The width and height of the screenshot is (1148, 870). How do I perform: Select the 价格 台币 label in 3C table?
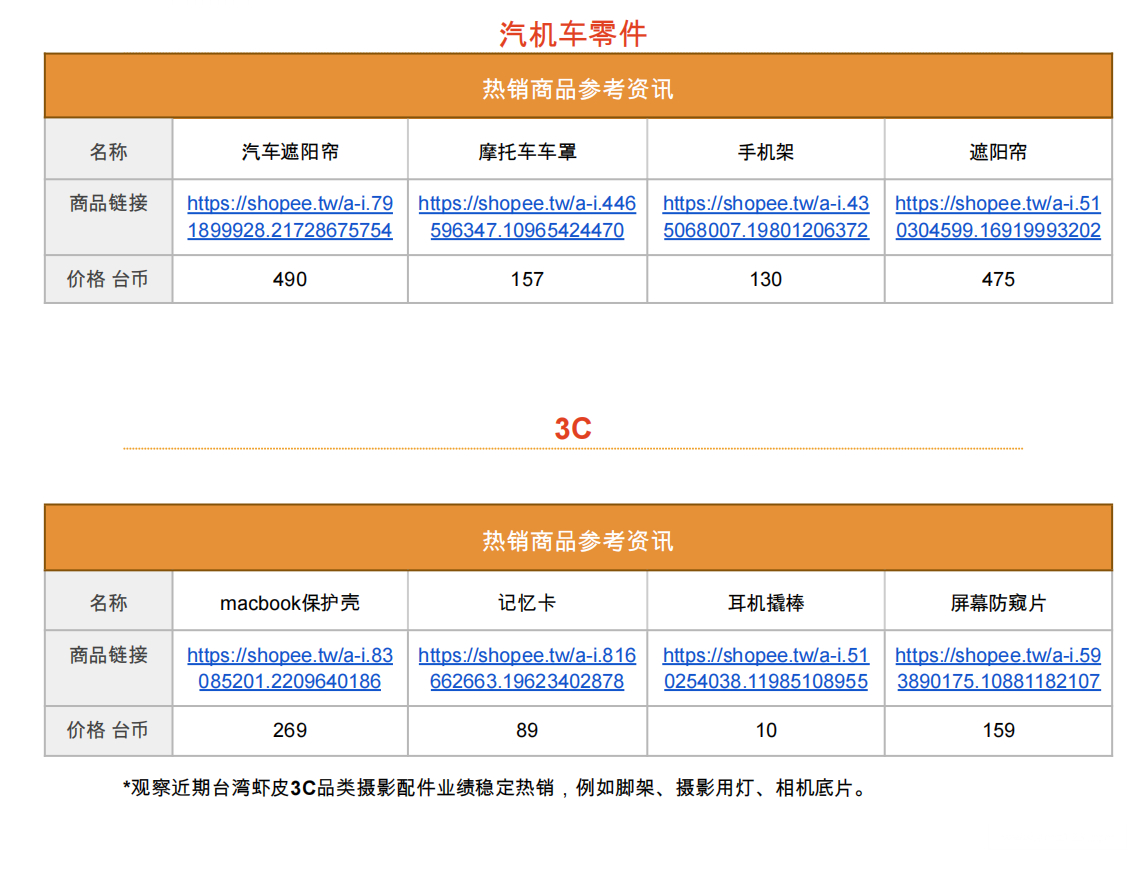tap(108, 731)
